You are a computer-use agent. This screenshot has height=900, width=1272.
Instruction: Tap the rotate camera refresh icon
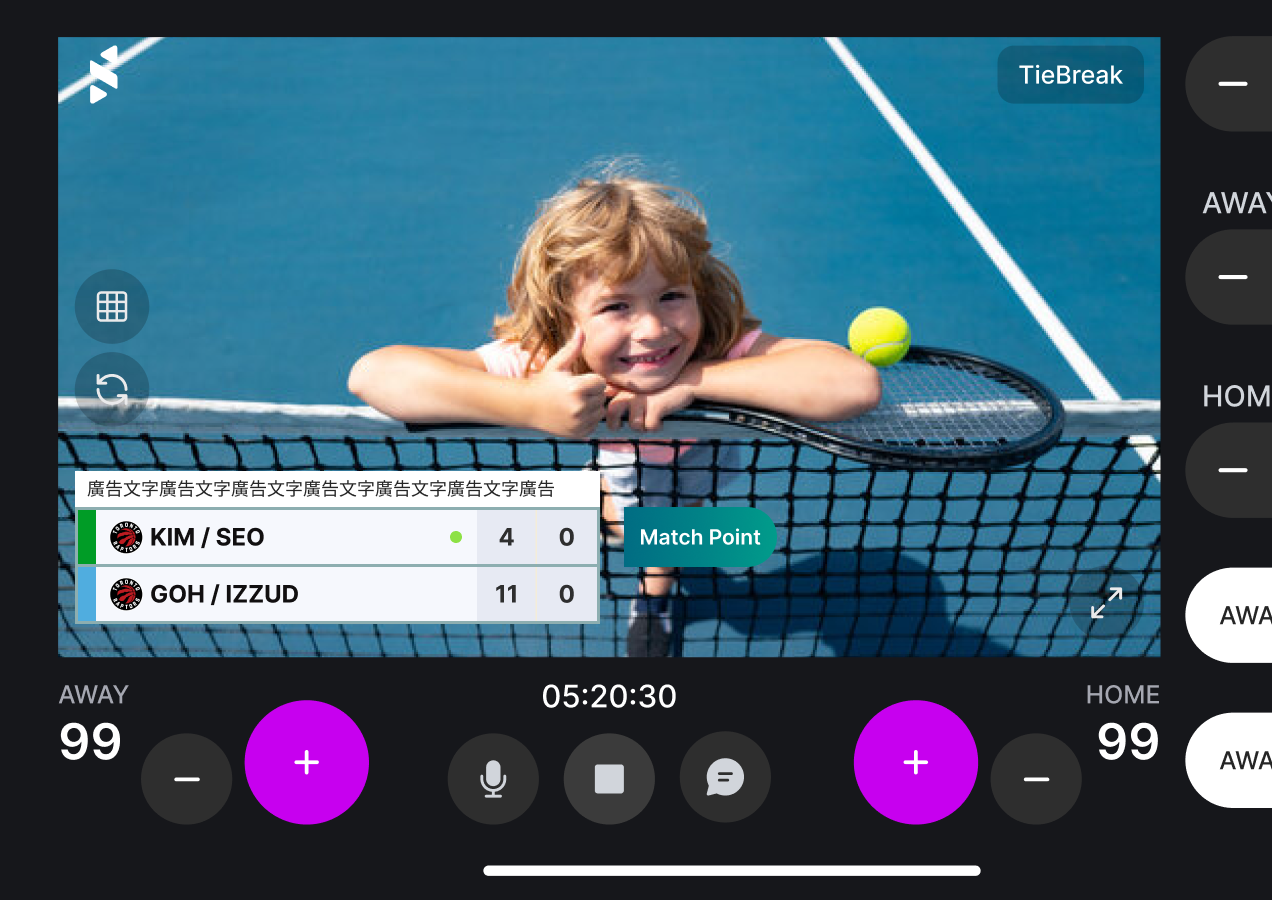tap(112, 389)
